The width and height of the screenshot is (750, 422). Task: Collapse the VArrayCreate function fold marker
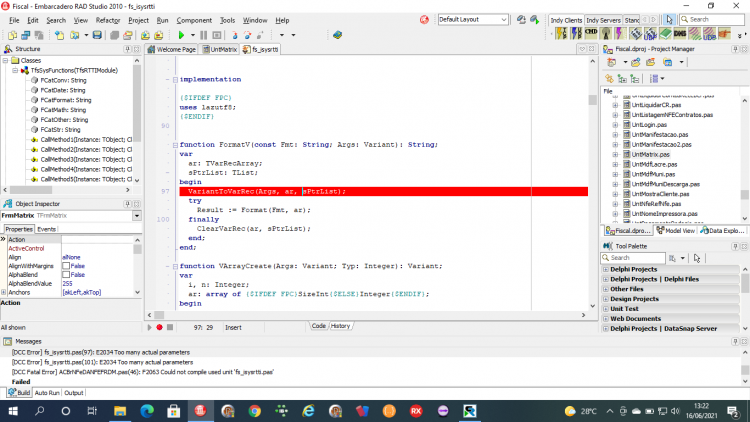pyautogui.click(x=175, y=266)
